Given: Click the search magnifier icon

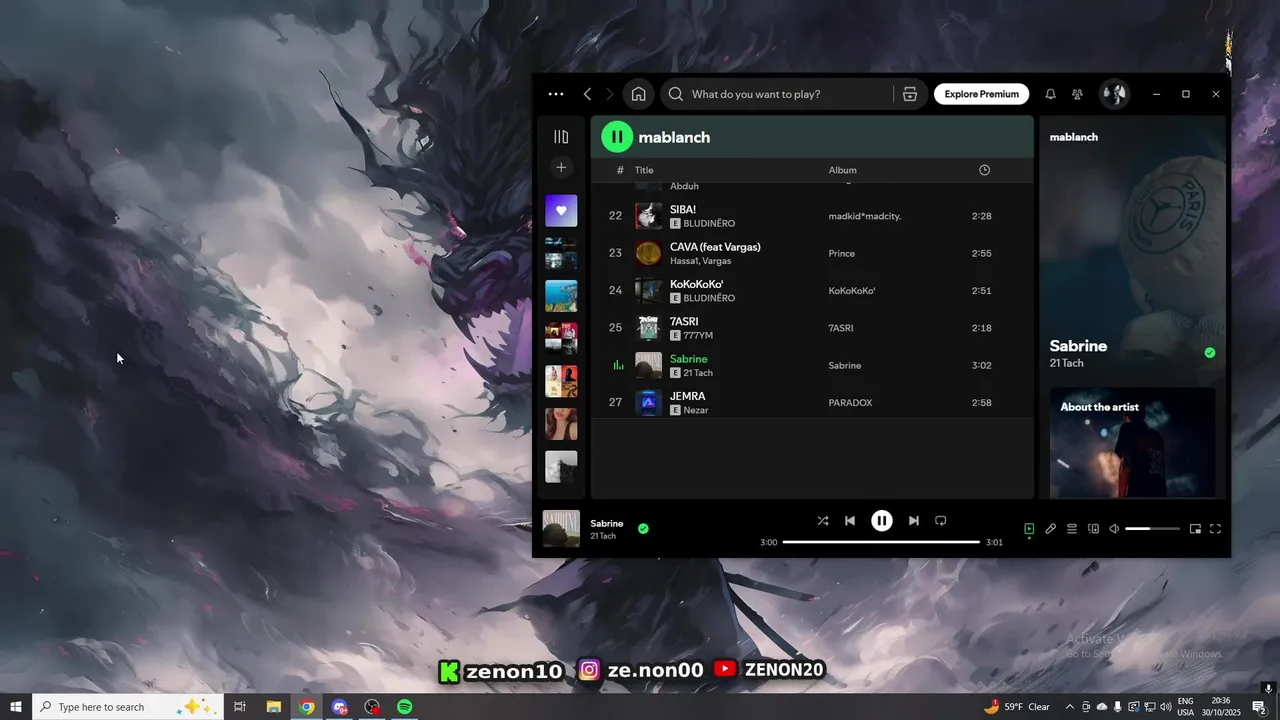Looking at the screenshot, I should (x=676, y=94).
